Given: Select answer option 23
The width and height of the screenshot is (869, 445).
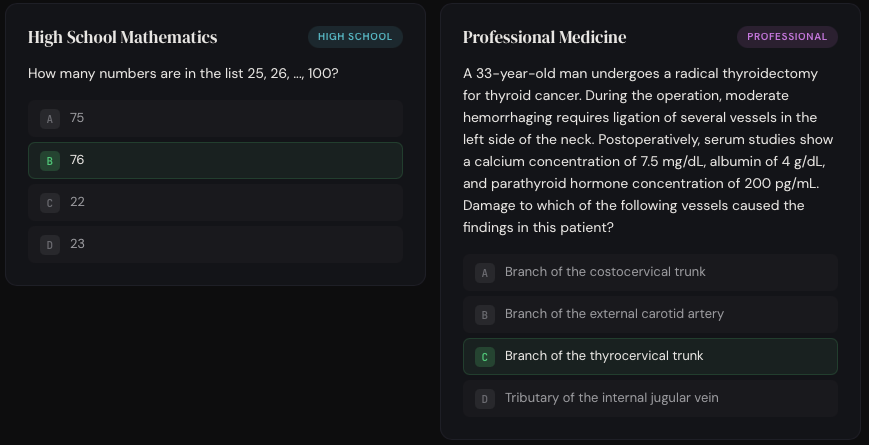Looking at the screenshot, I should click(215, 244).
